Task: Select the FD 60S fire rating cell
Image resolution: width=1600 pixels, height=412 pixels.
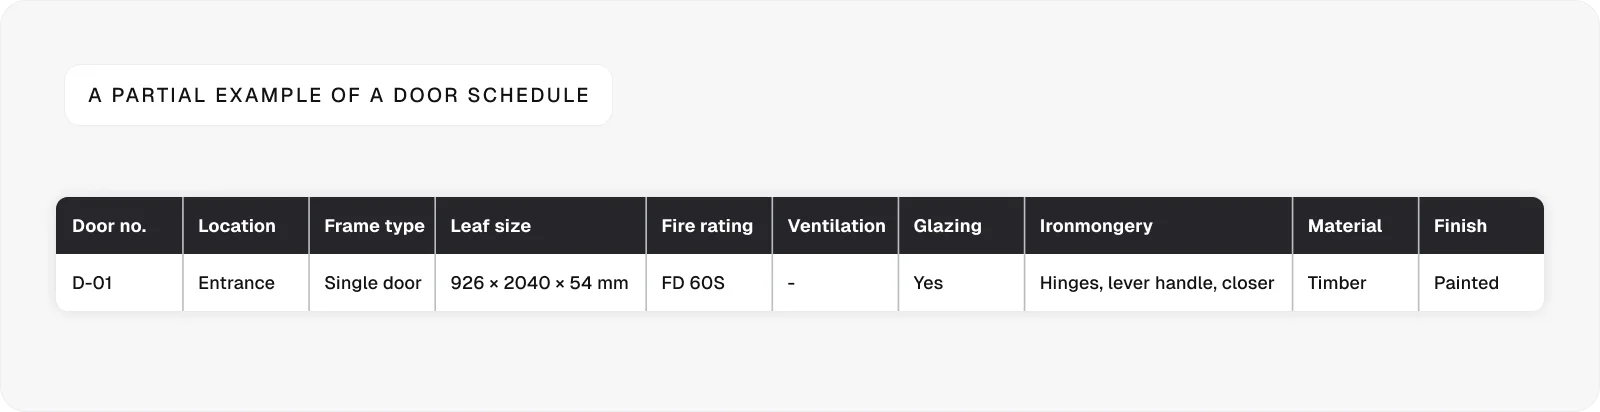Action: pyautogui.click(x=709, y=283)
